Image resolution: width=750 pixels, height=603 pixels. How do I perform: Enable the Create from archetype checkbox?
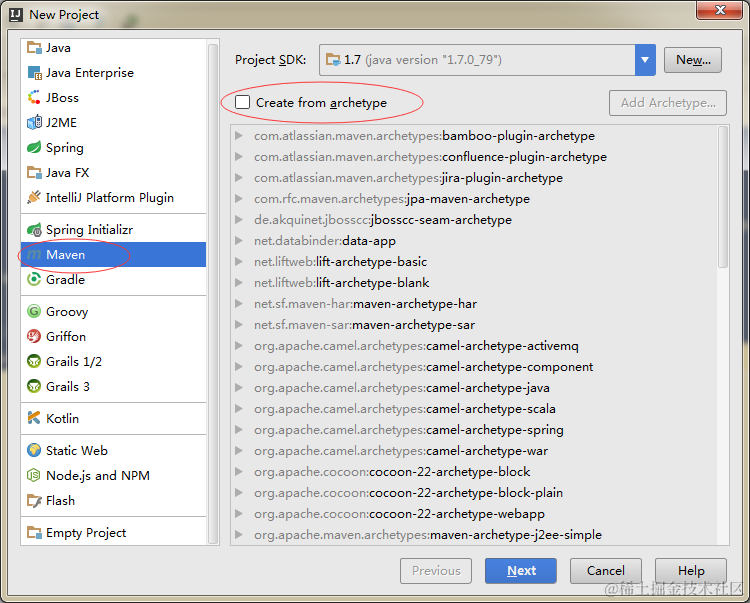tap(243, 102)
